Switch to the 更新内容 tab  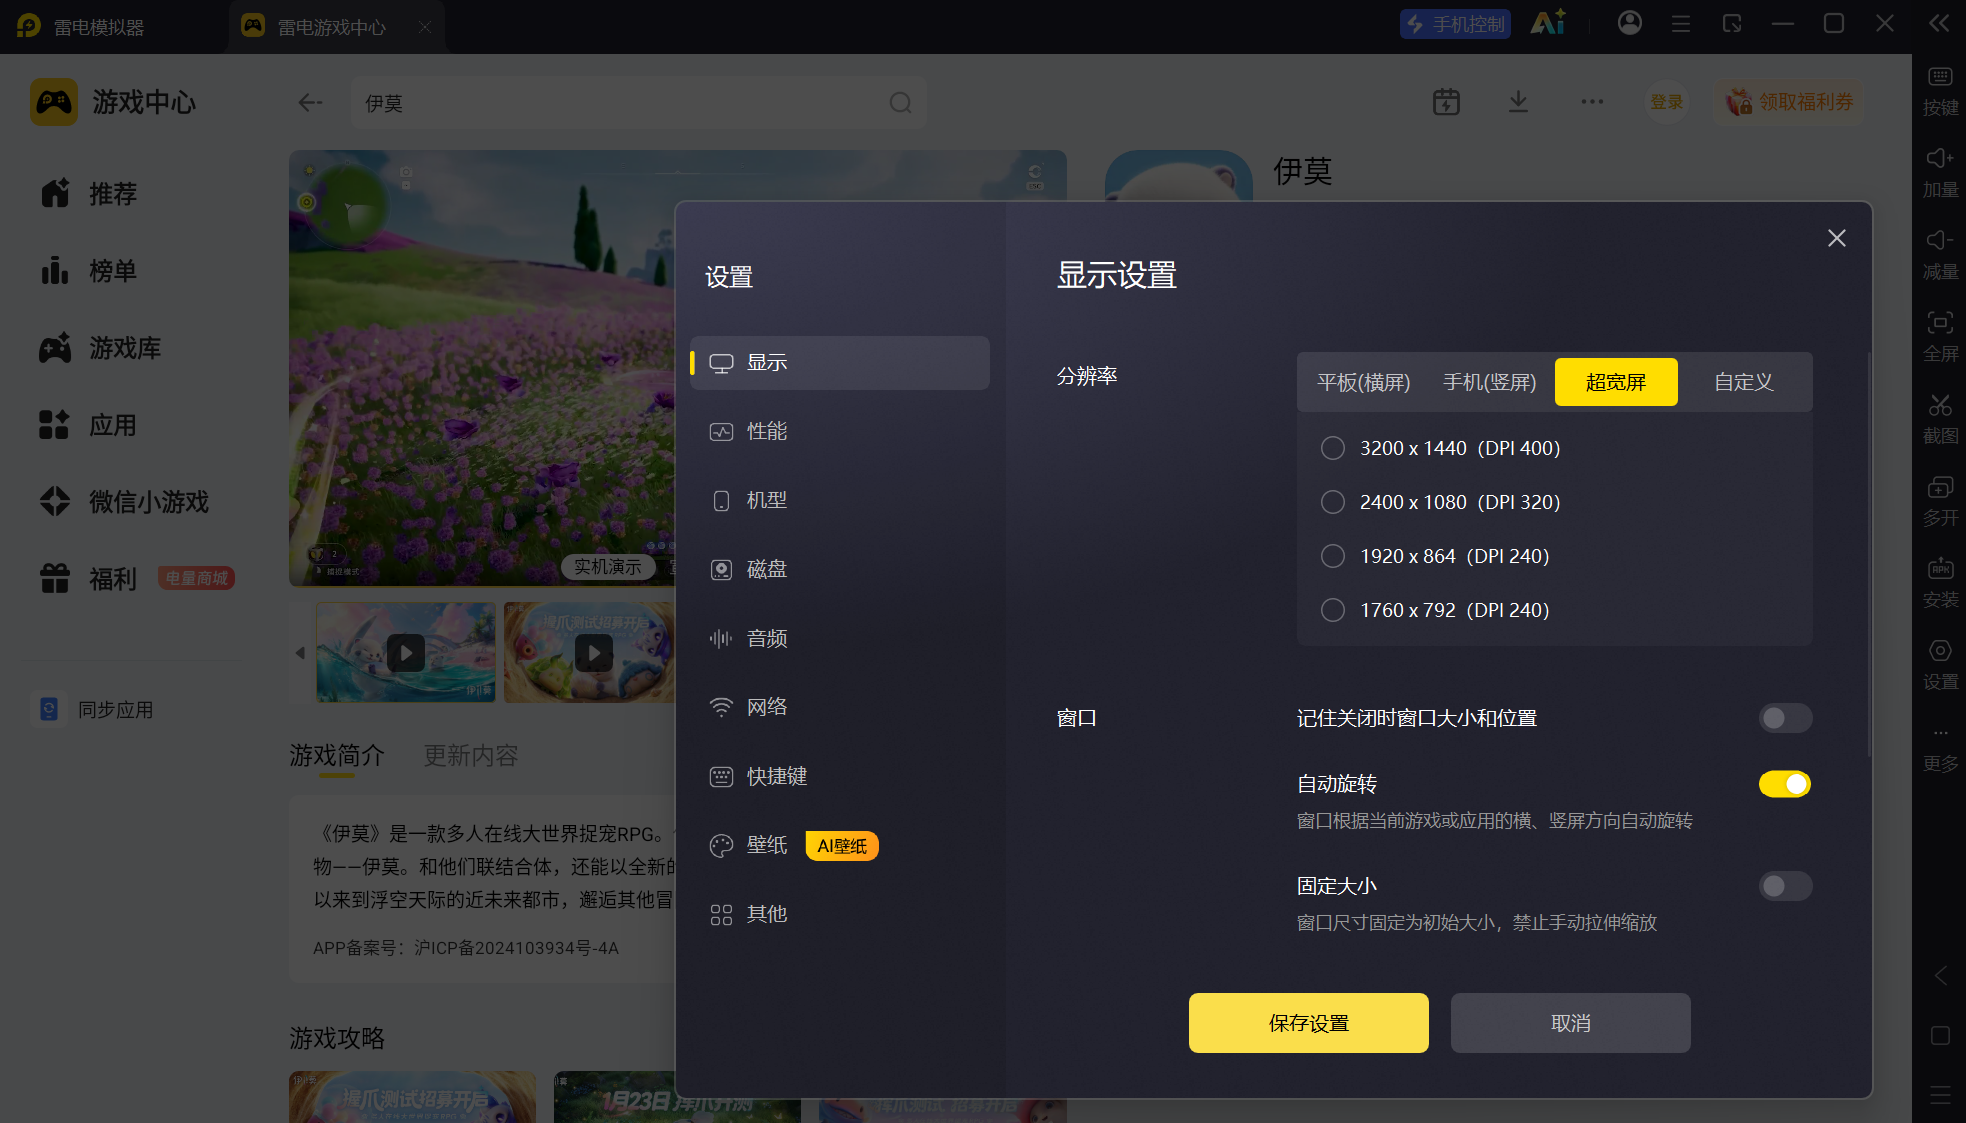[470, 756]
